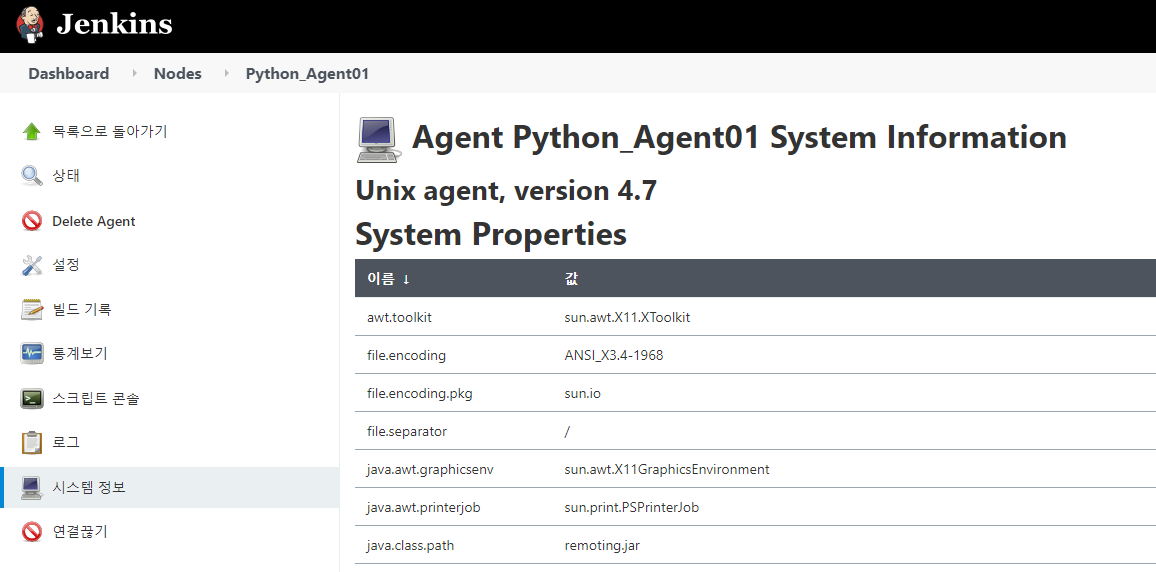The image size is (1156, 572).
Task: Open 통계보기 sidebar link
Action: (80, 354)
